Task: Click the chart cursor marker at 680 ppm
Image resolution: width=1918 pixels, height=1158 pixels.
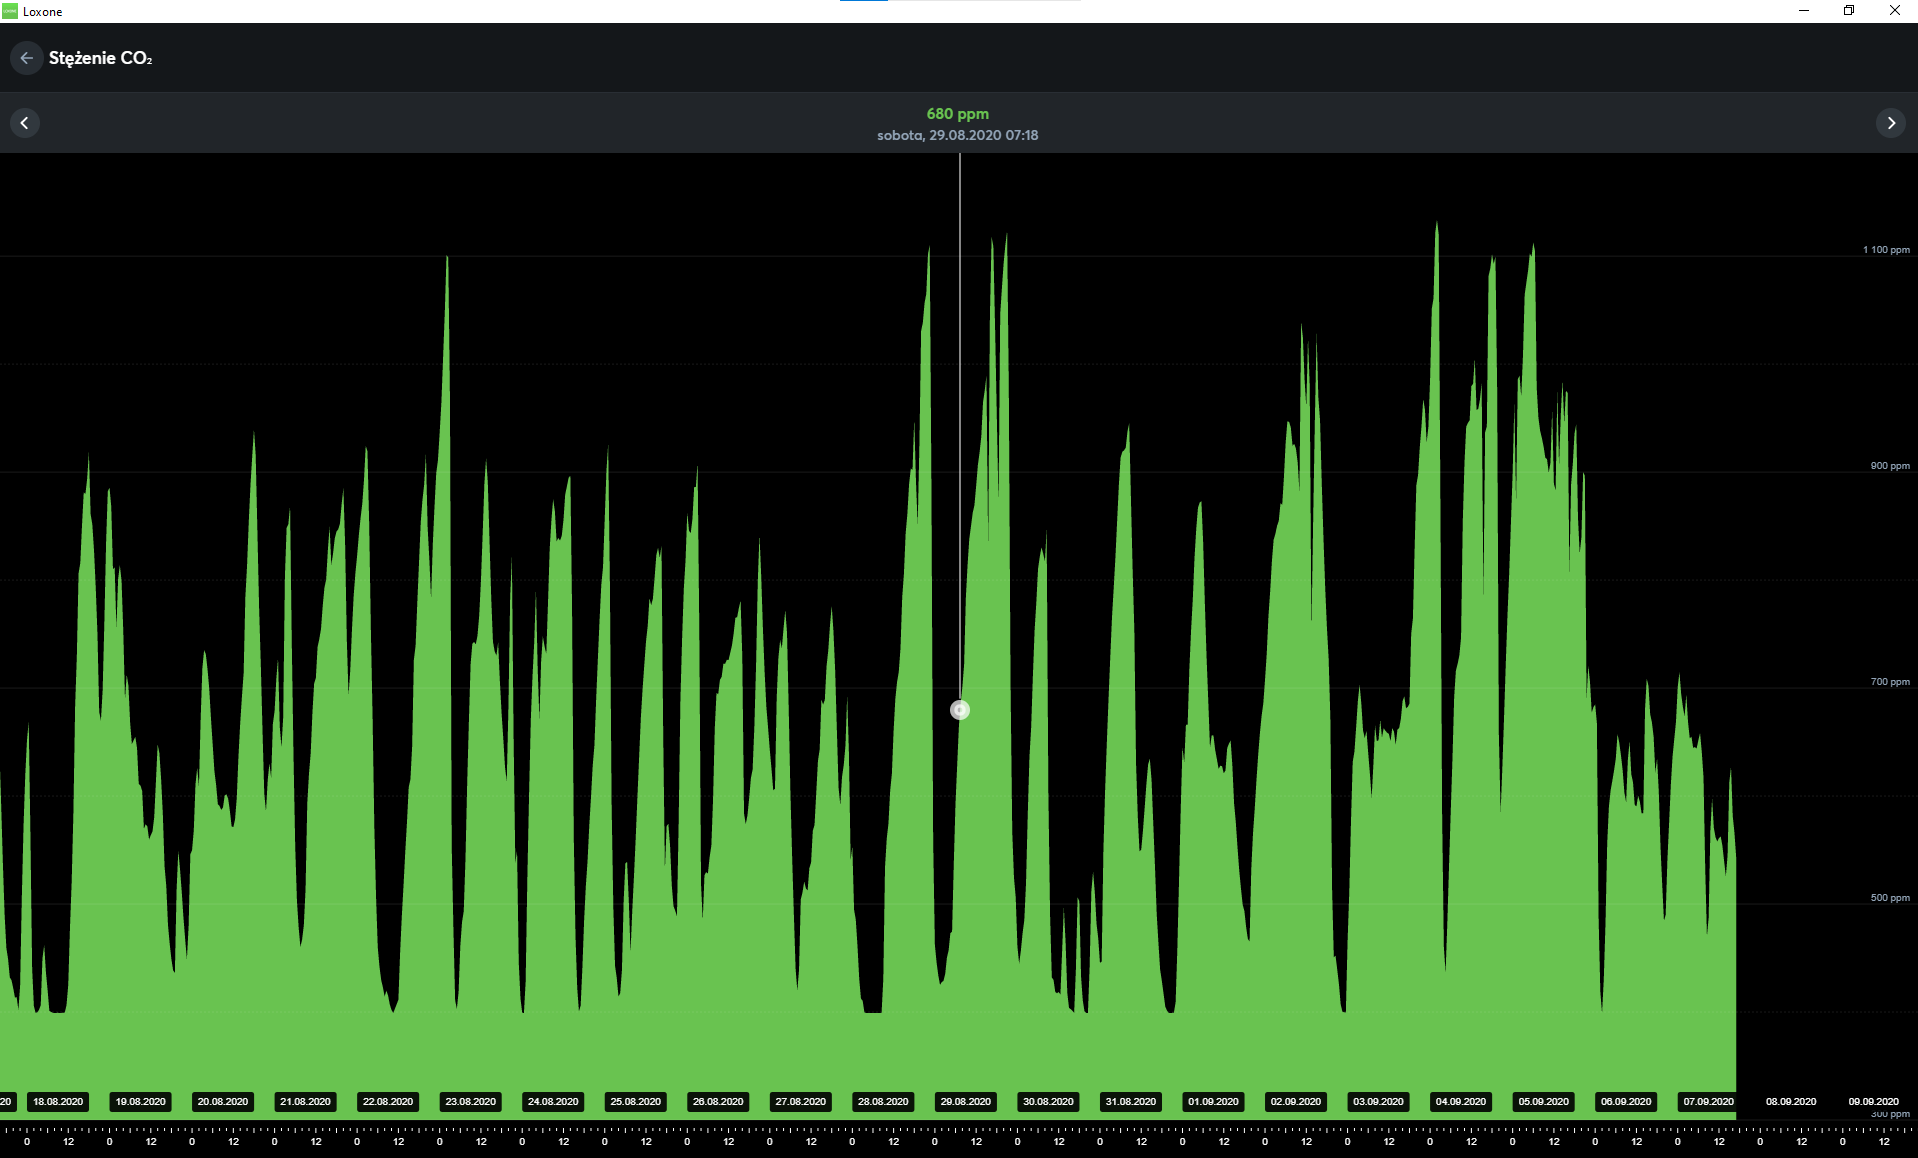Action: pyautogui.click(x=960, y=710)
